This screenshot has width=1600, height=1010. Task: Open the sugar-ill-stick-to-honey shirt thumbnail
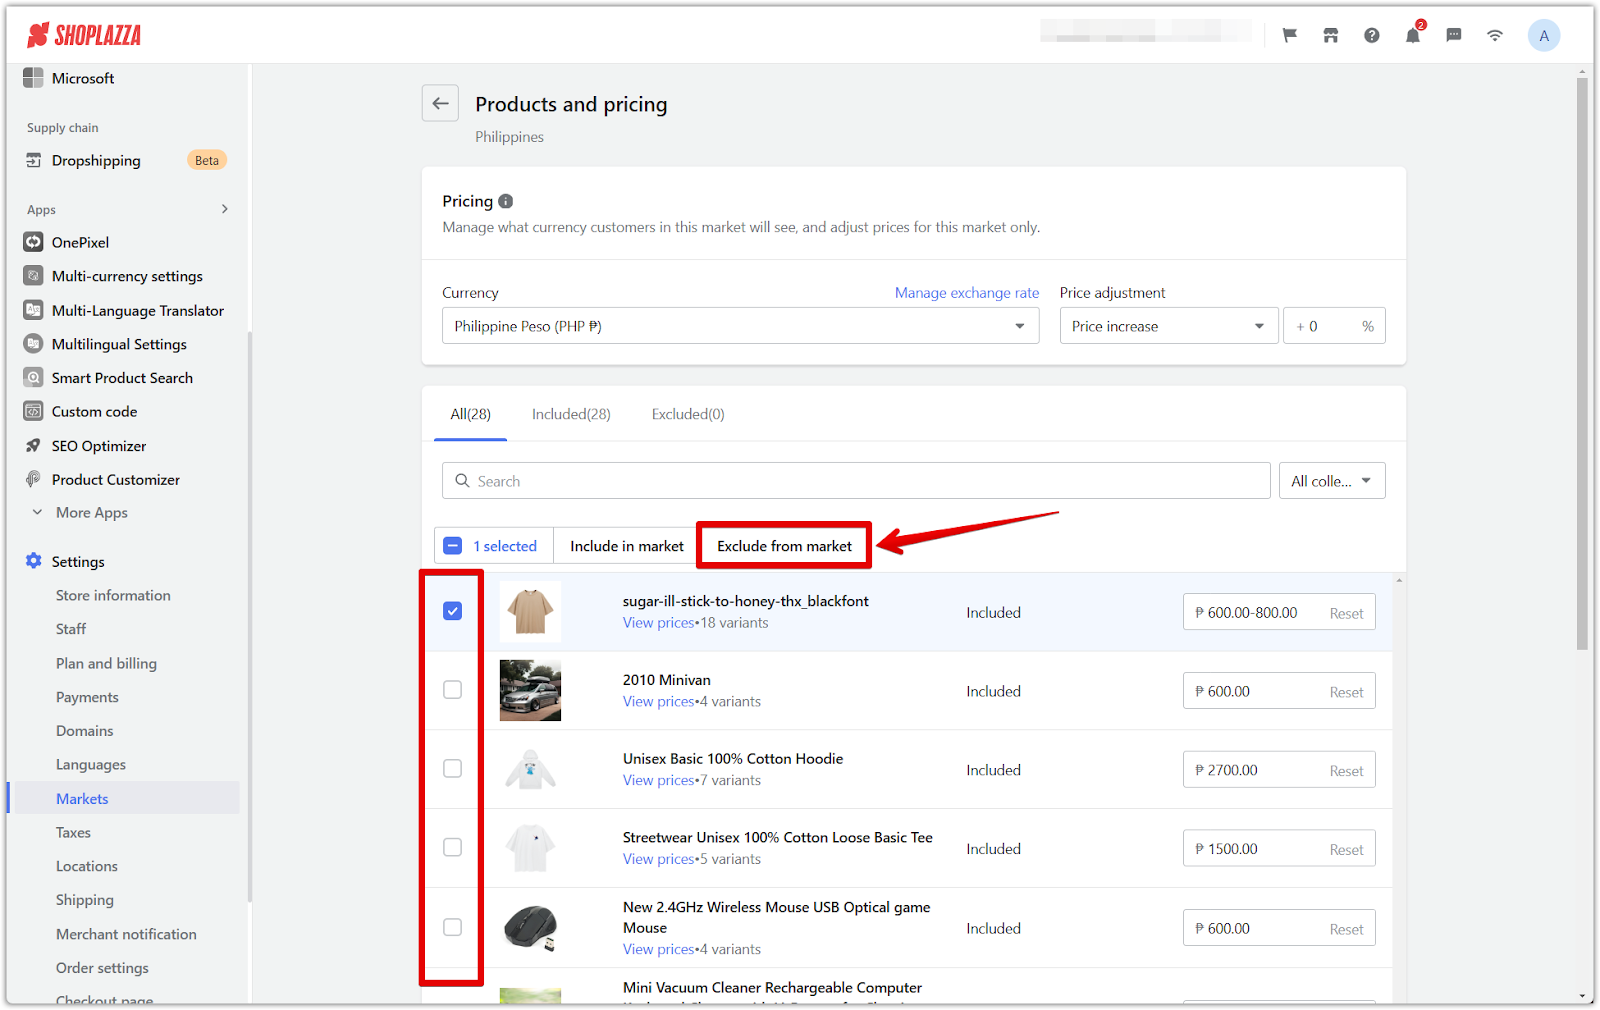[x=530, y=611]
